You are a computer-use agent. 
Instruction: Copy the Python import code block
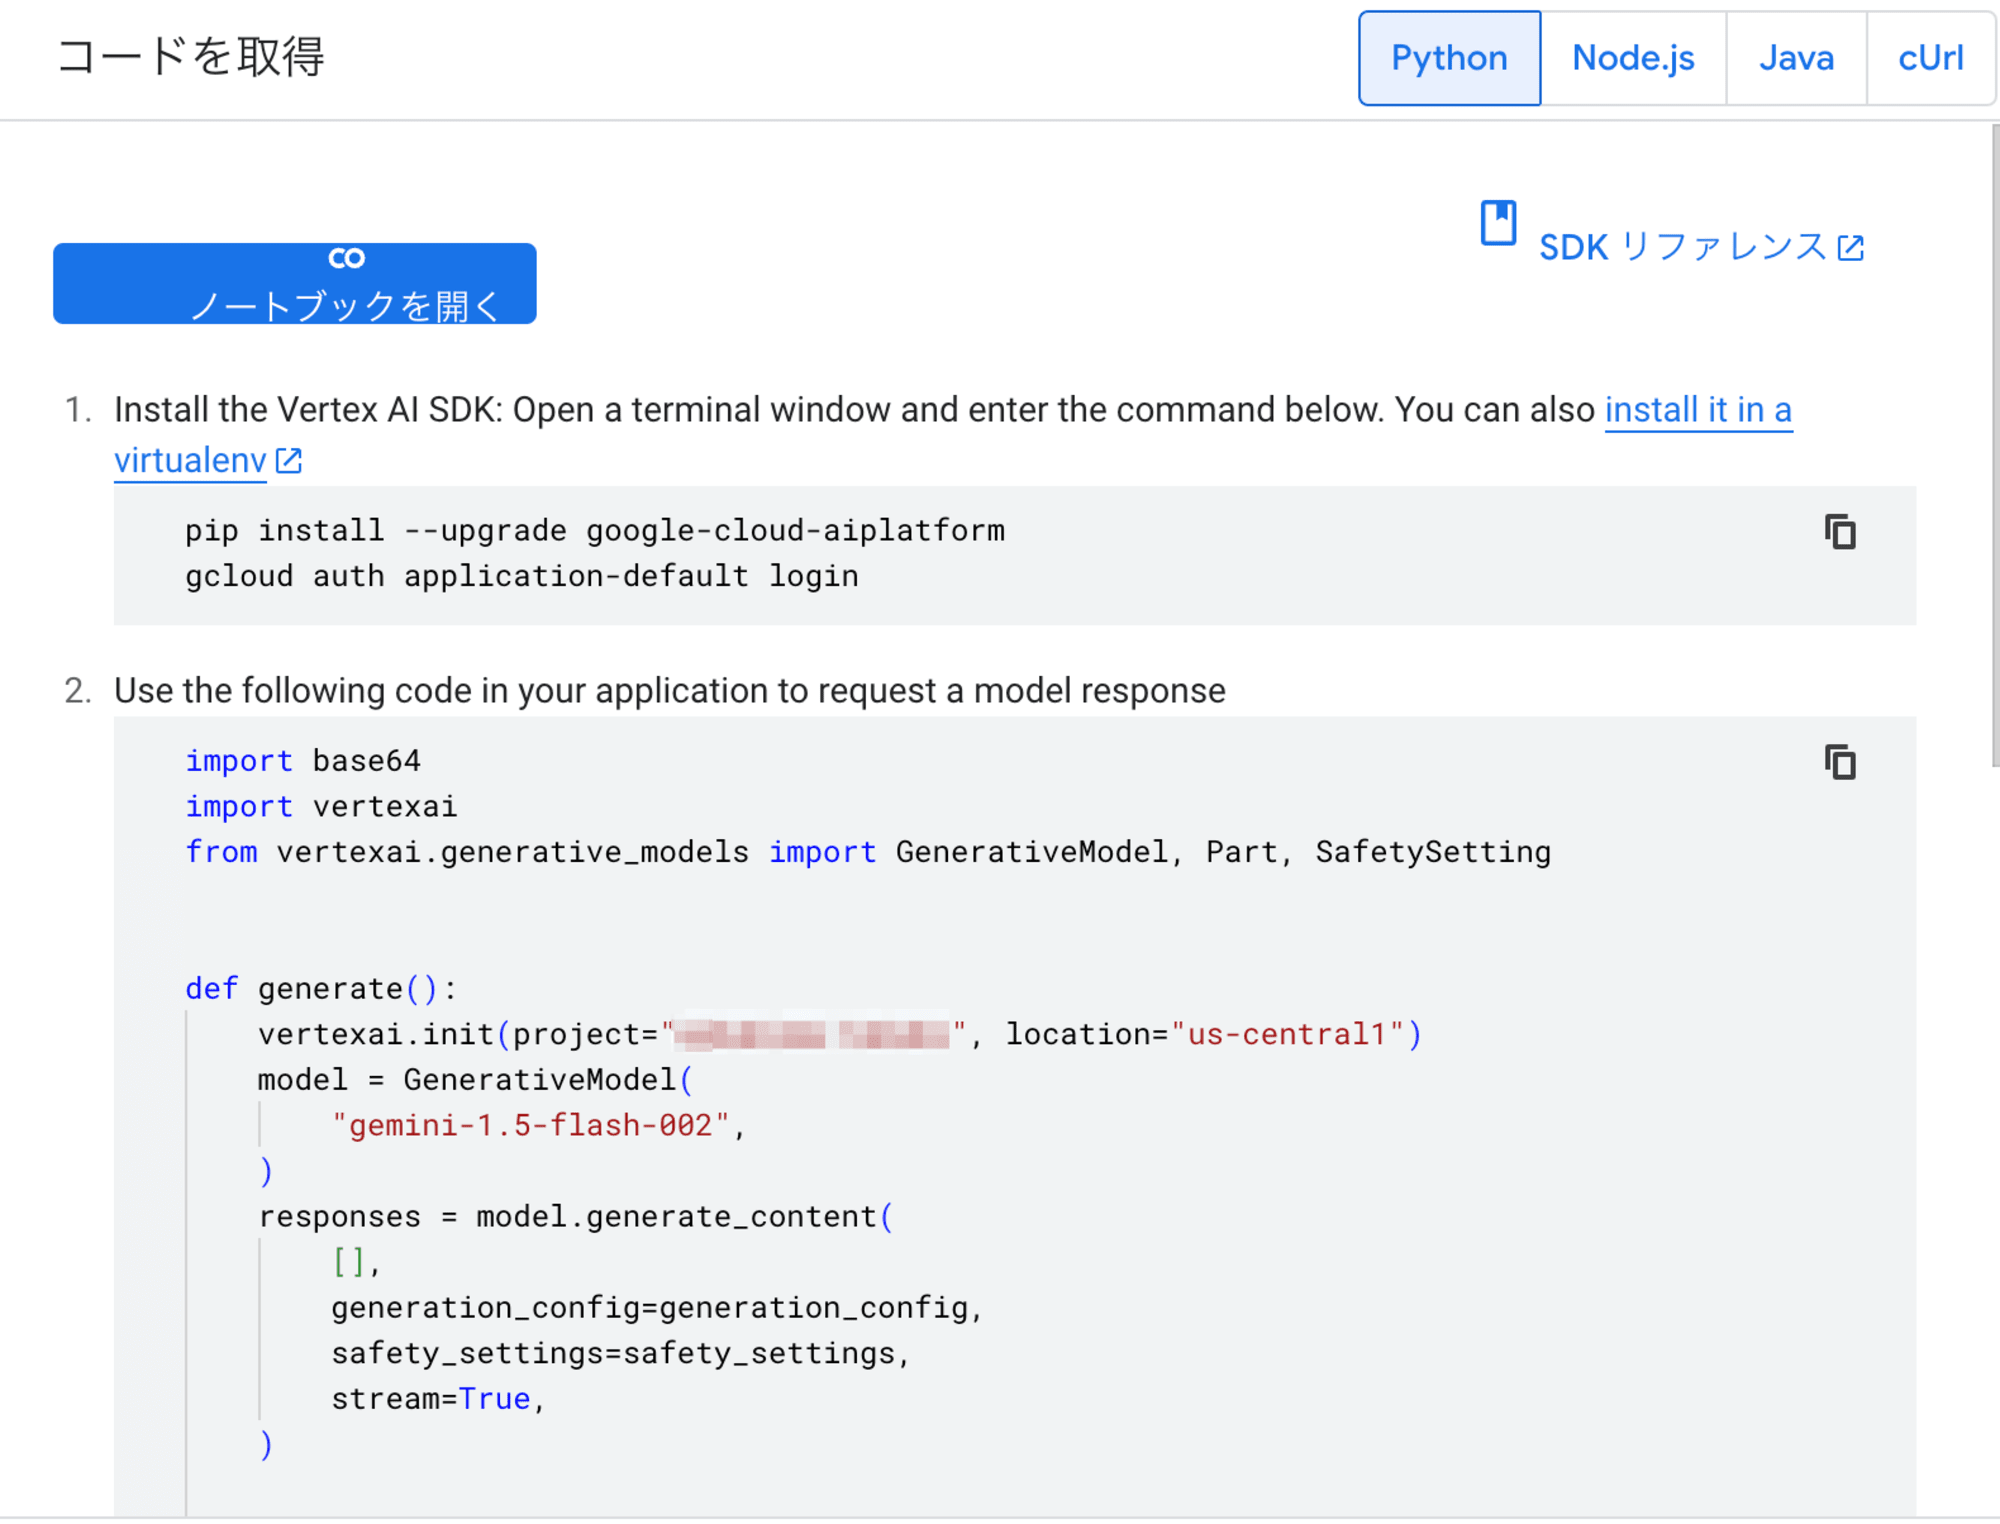coord(1840,762)
